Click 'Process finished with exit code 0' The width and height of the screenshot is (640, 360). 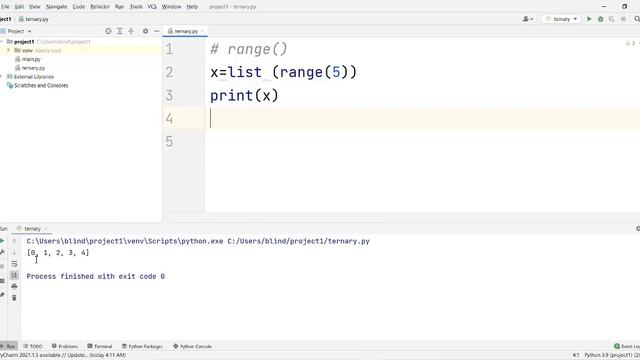pyautogui.click(x=96, y=276)
